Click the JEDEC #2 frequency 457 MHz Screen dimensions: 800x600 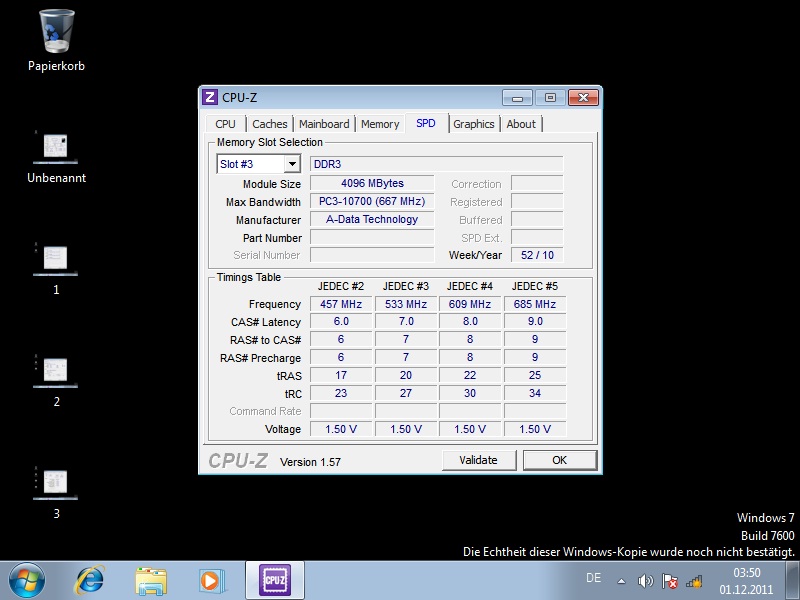tap(341, 304)
